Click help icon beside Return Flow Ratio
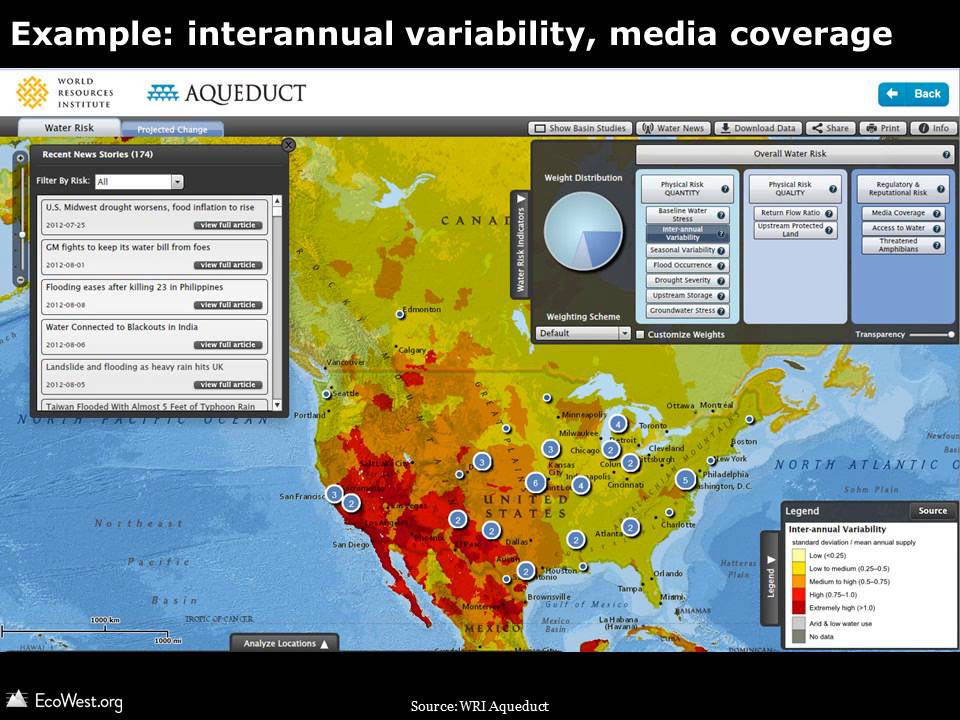 pos(828,214)
